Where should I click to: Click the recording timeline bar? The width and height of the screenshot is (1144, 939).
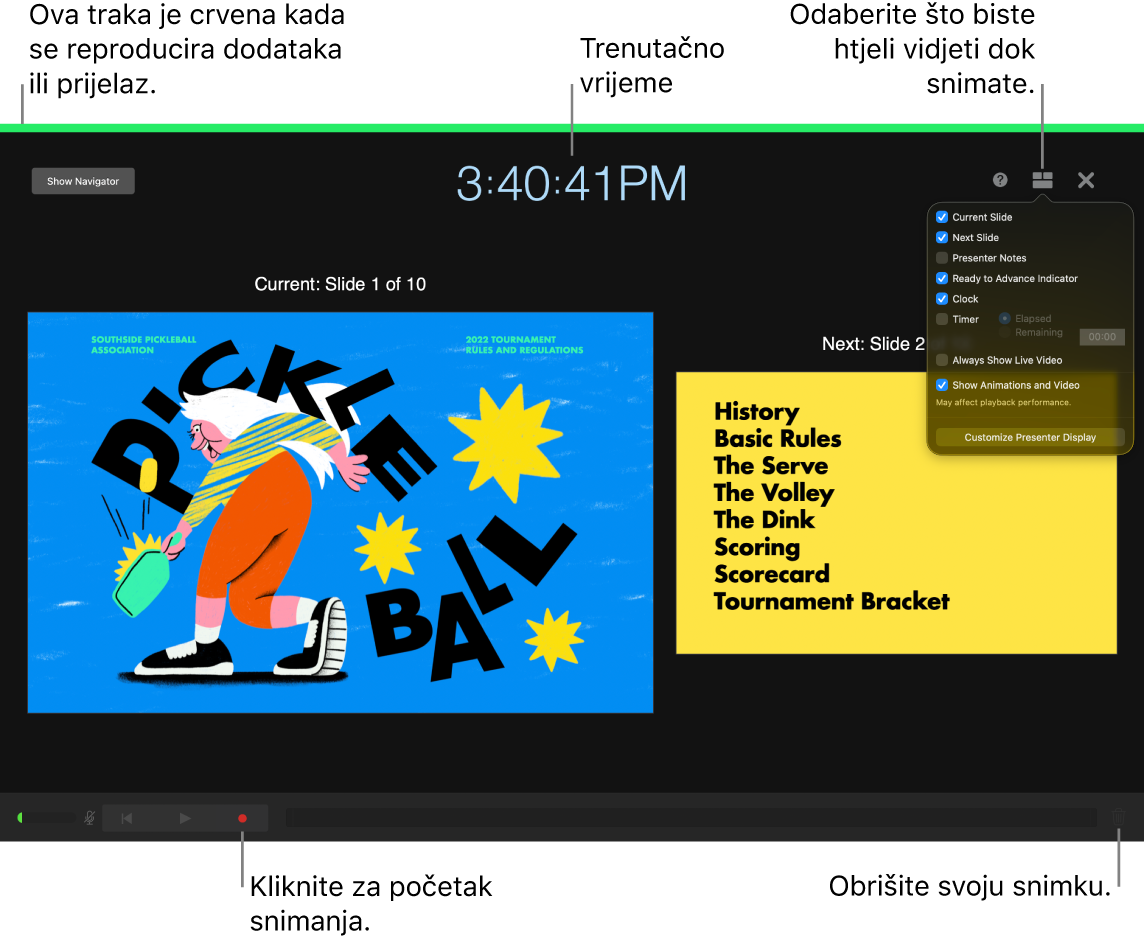click(692, 818)
